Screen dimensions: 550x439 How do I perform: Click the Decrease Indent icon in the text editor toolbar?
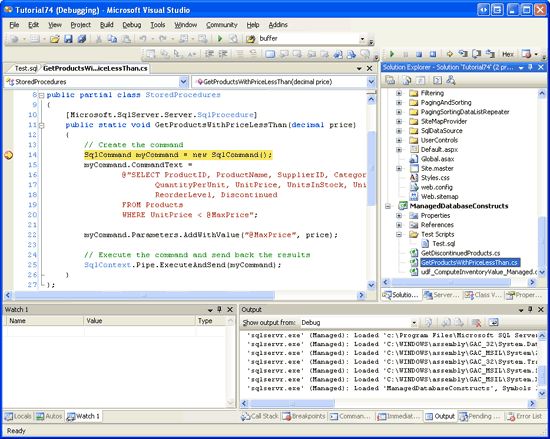coord(209,54)
